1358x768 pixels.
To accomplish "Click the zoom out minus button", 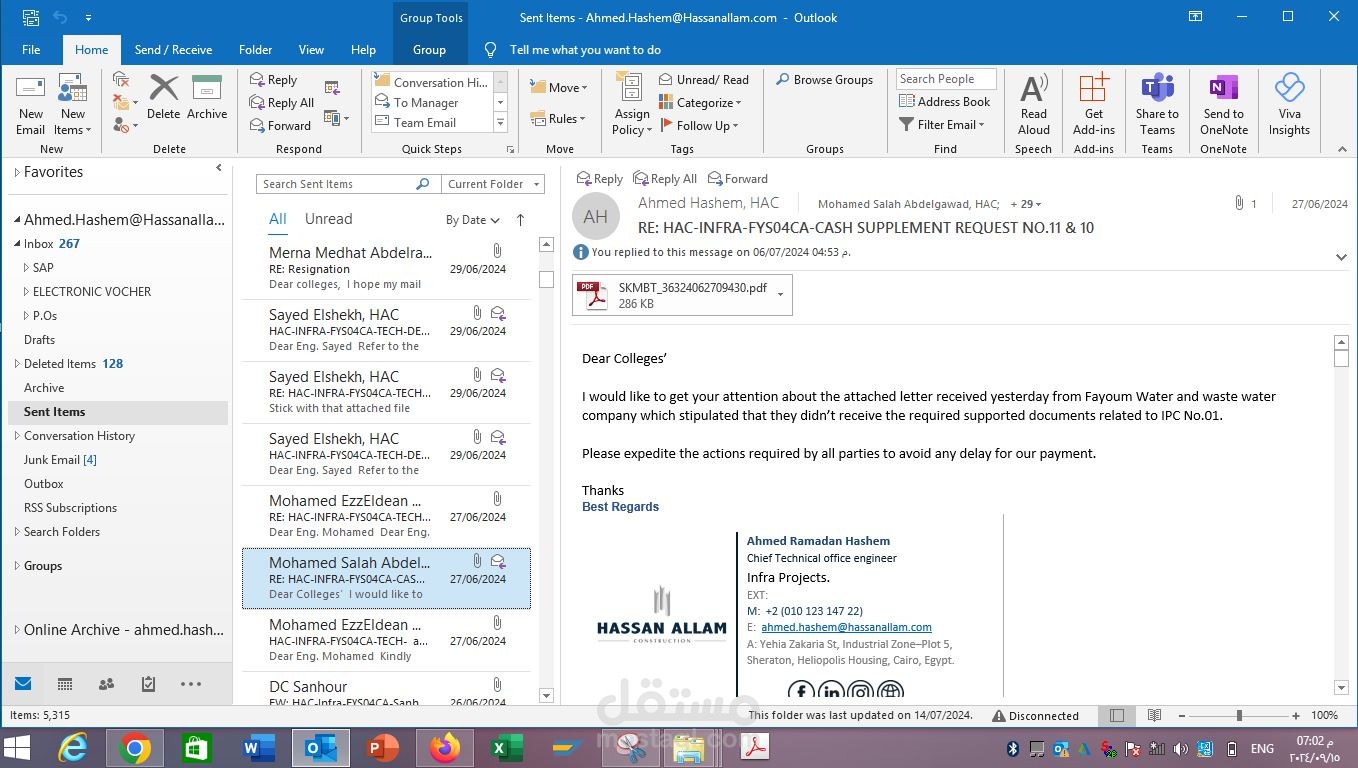I will pos(1181,716).
